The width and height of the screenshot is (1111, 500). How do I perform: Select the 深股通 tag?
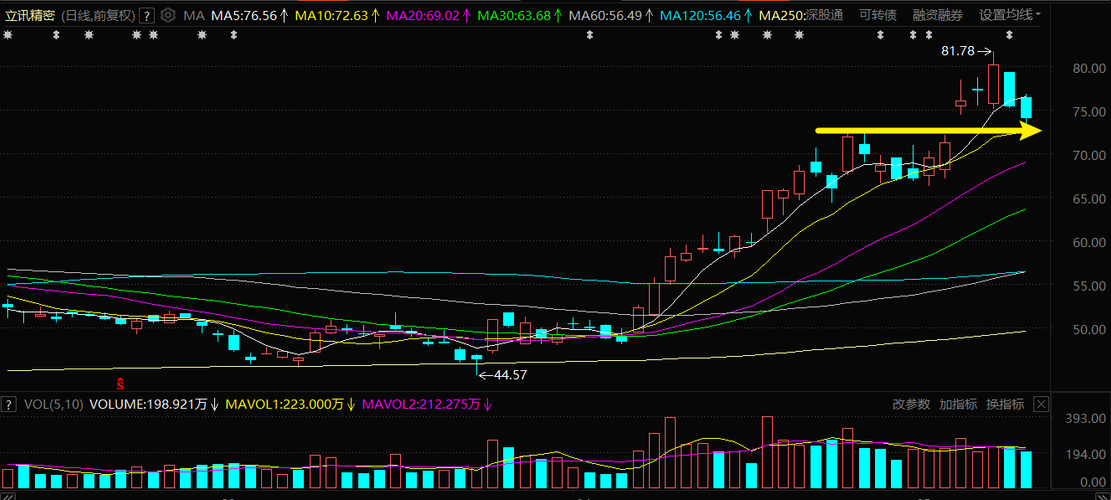(x=823, y=15)
